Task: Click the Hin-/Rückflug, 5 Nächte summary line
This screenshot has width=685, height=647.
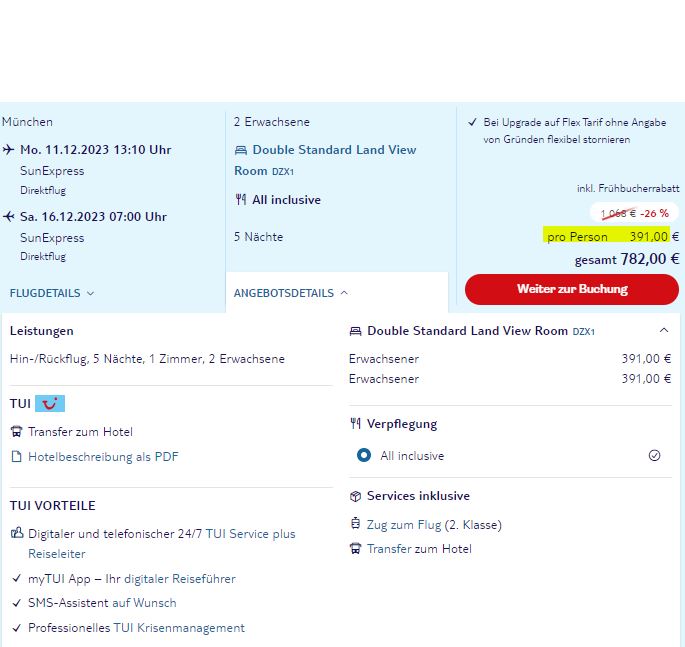Action: [x=147, y=359]
